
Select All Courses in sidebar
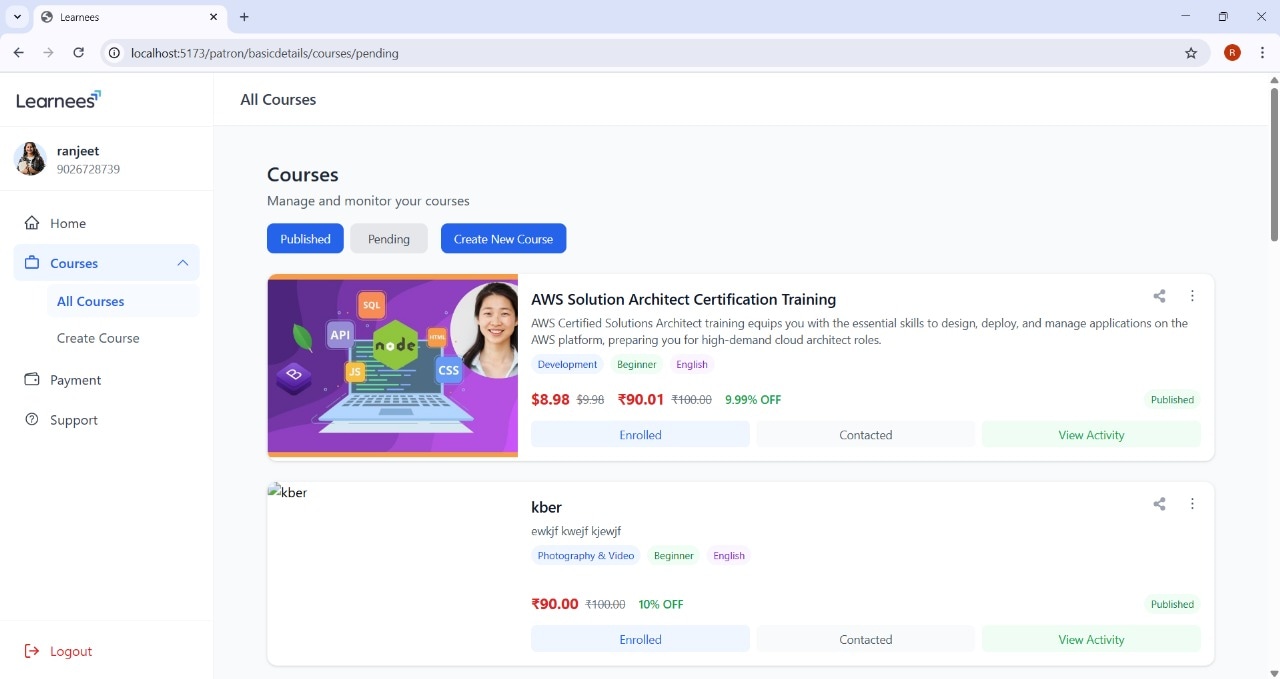pyautogui.click(x=91, y=301)
